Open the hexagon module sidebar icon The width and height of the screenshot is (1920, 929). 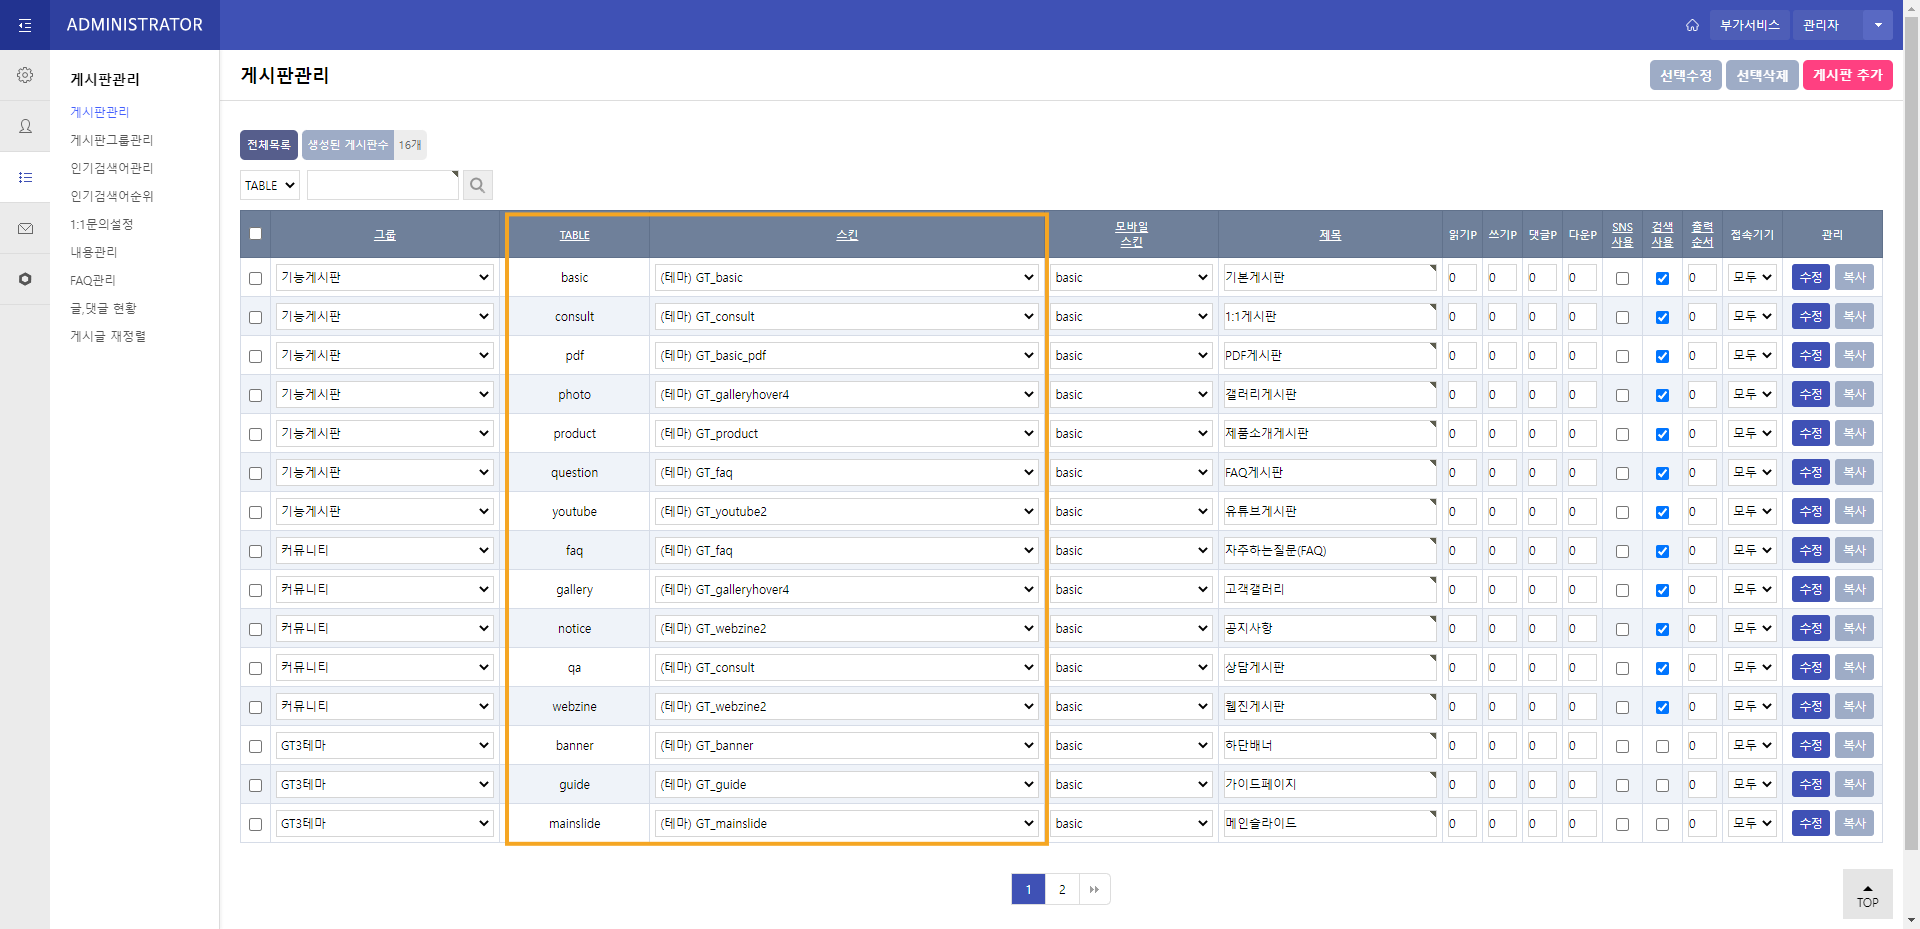pos(25,279)
